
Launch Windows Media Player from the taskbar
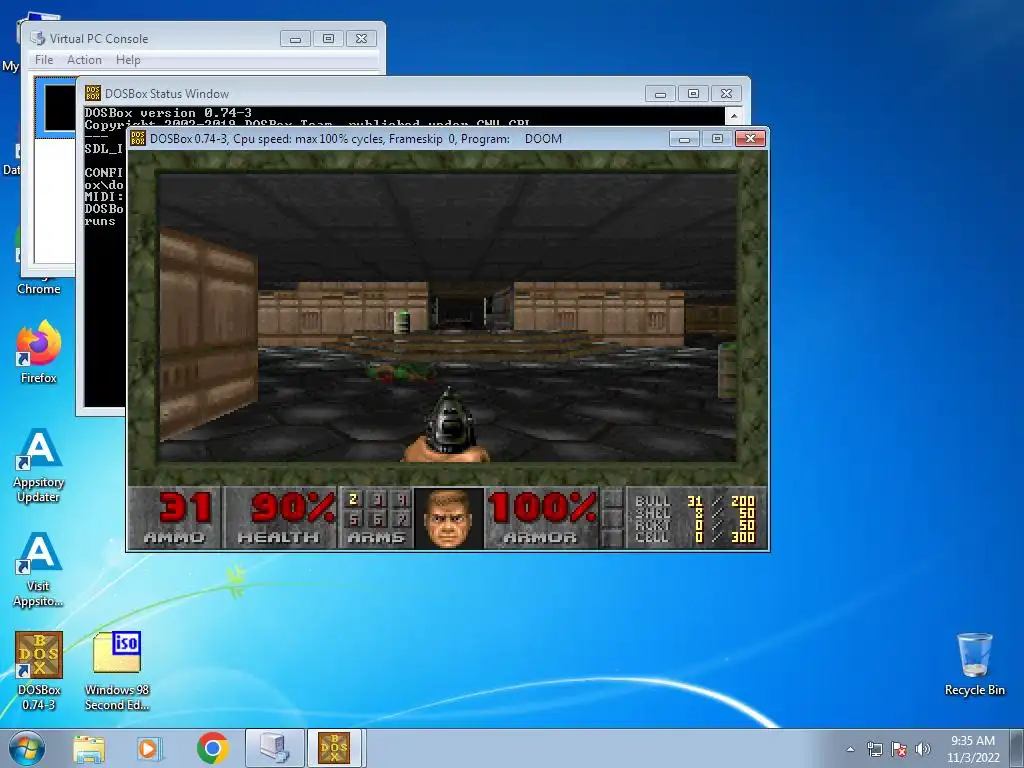[x=150, y=748]
